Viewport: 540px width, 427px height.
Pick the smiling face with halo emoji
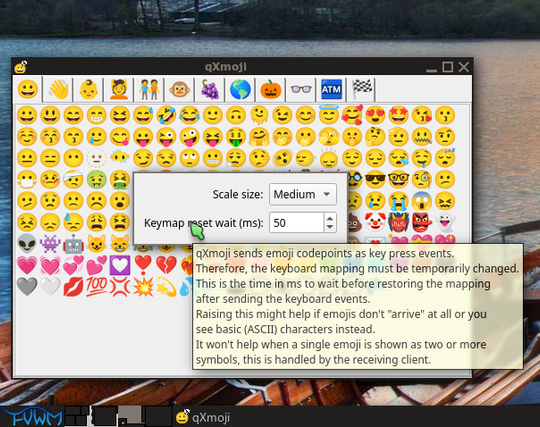click(329, 115)
